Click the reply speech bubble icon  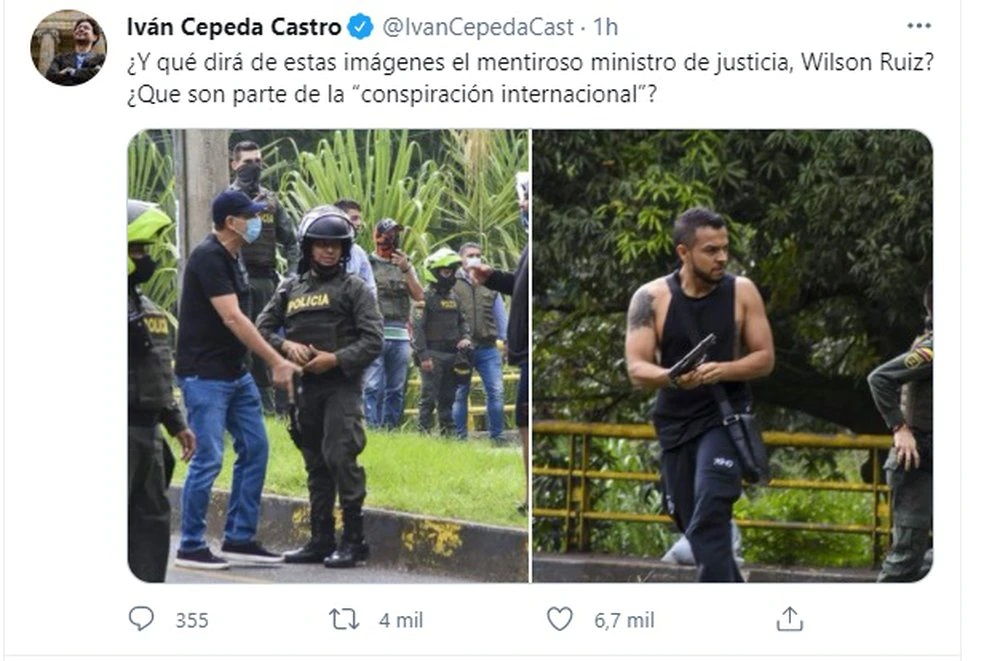(141, 619)
